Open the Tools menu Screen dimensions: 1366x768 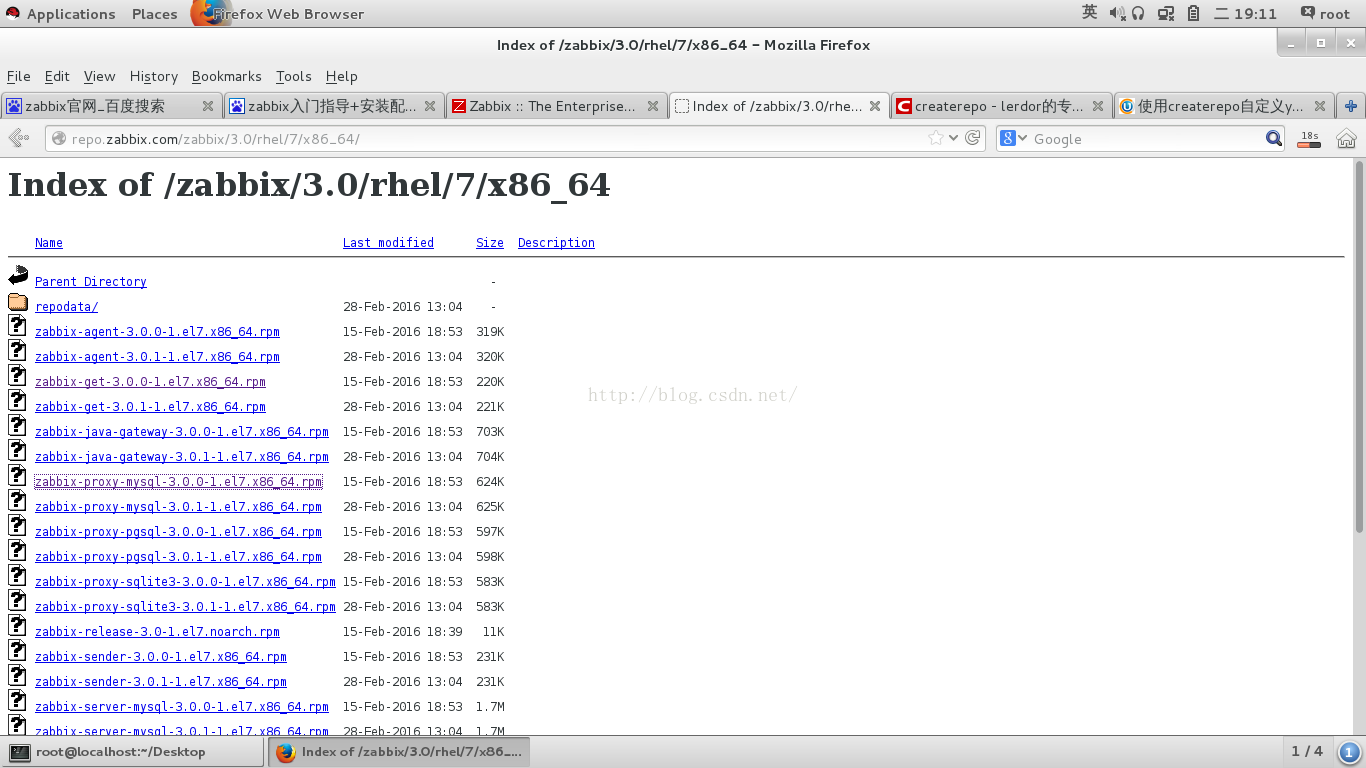tap(294, 76)
